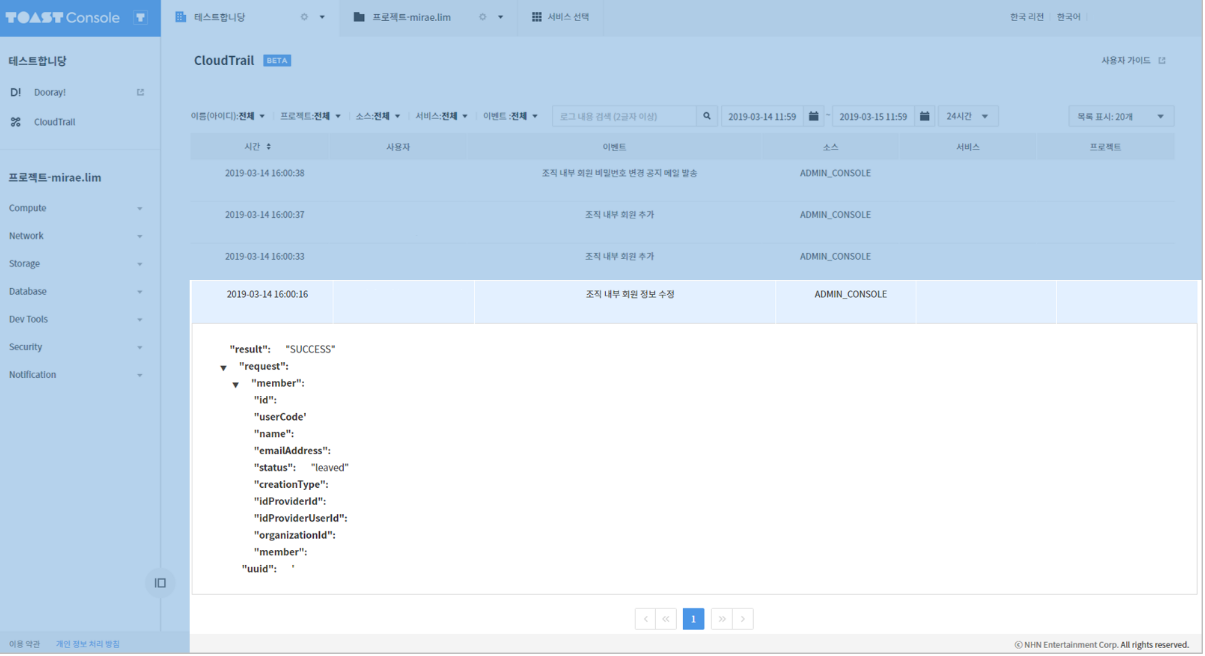Click the end date field 2019-03-15 11:59
The width and height of the screenshot is (1205, 656).
coord(874,116)
